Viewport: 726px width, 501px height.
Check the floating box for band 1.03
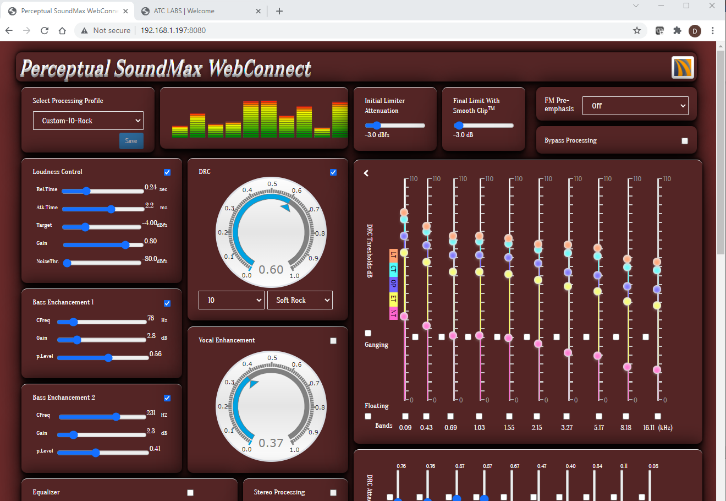click(x=479, y=416)
